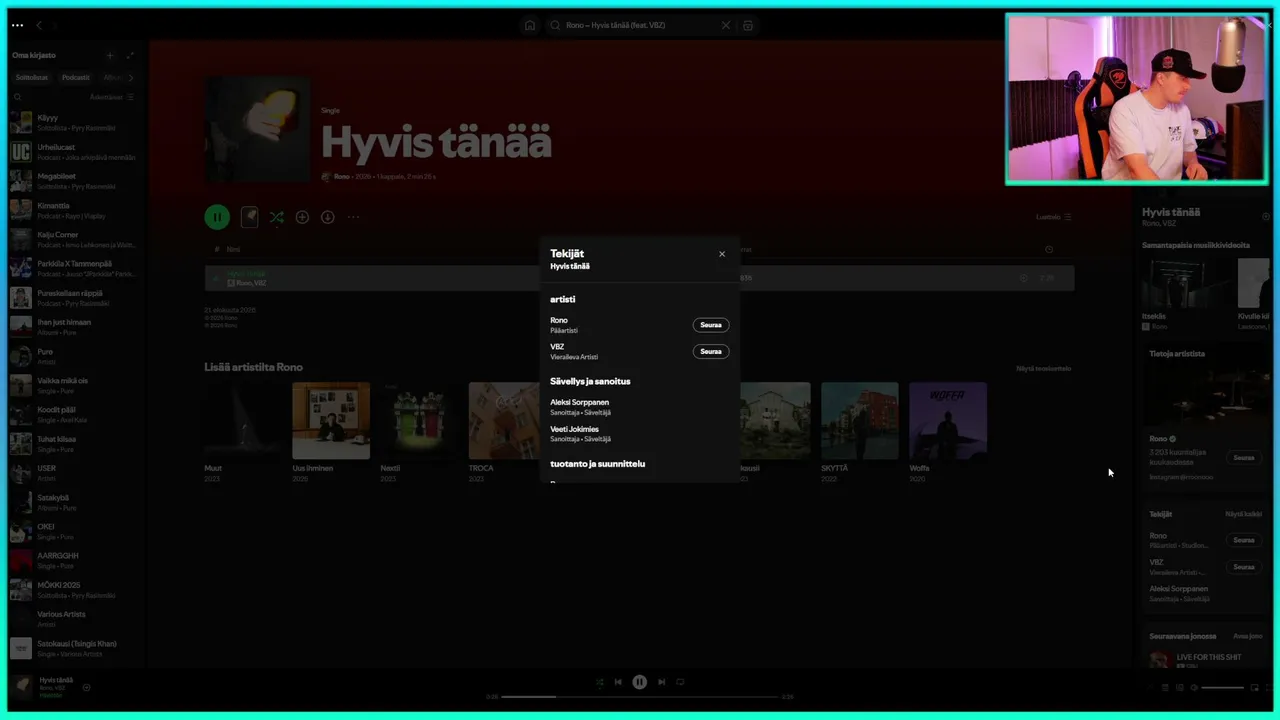Open Satokausi (Tsingis Khan) single
1280x720 pixels.
point(73,648)
